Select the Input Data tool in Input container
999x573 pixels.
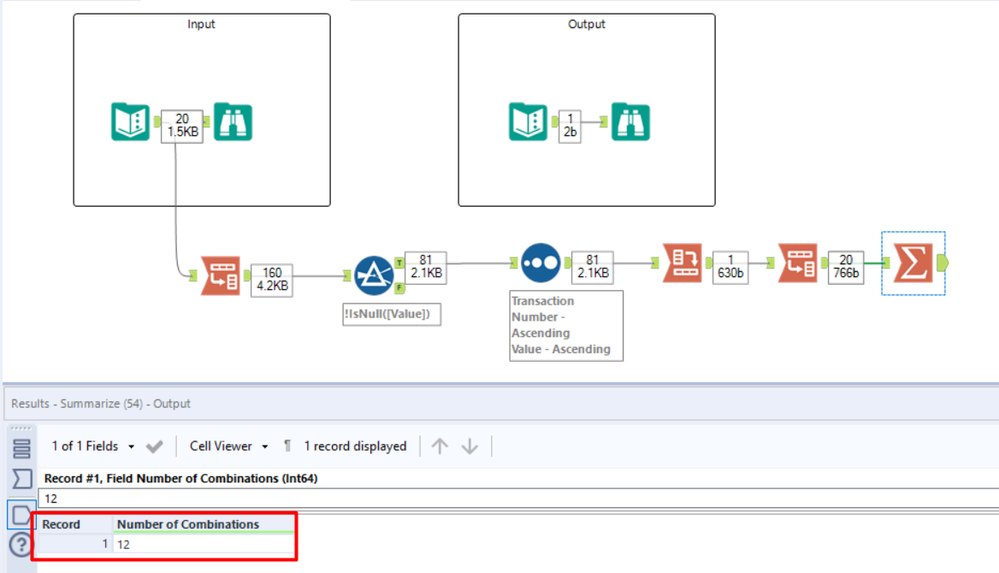[130, 121]
